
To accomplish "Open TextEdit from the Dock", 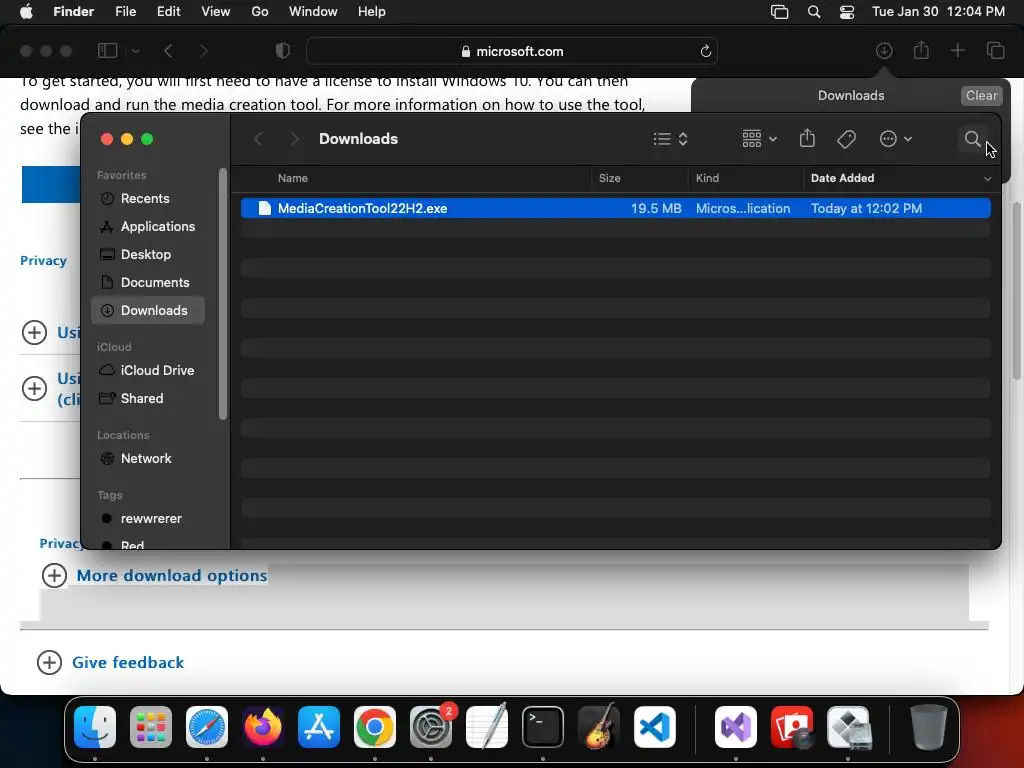I will pyautogui.click(x=487, y=726).
